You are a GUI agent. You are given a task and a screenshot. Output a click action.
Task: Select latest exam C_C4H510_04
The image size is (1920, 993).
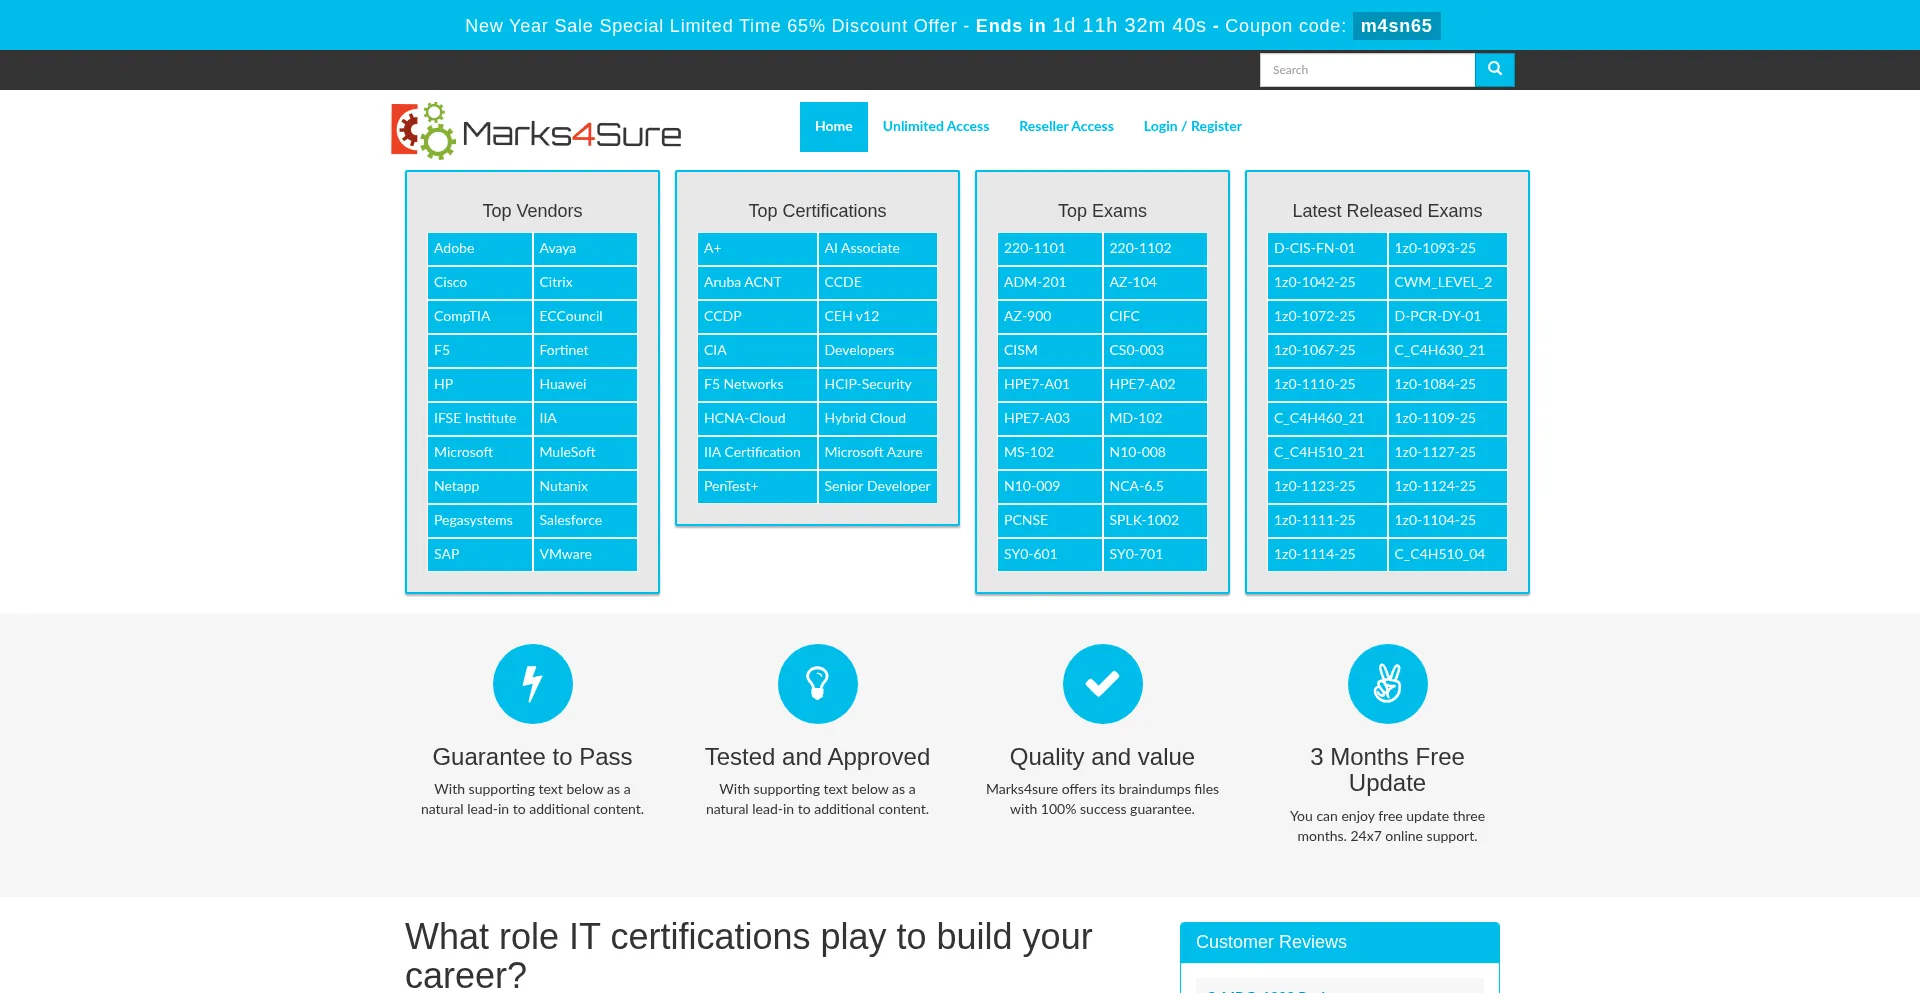coord(1447,554)
